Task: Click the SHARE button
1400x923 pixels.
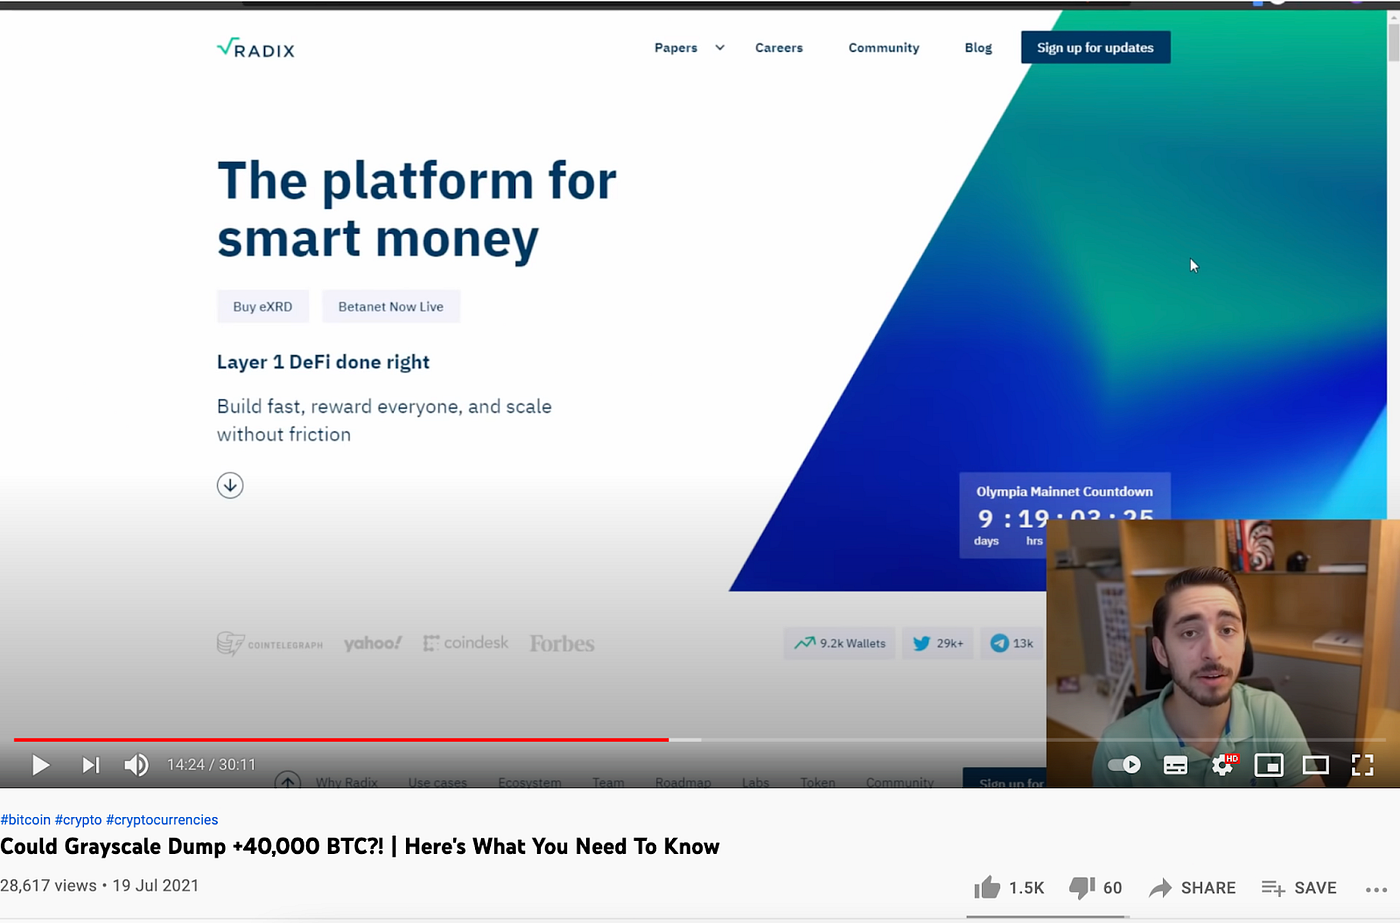Action: (1192, 888)
